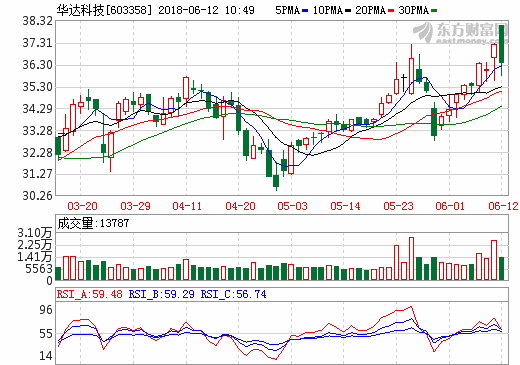Click the 96 RSI axis label
Screen dimensions: 520x365
tap(46, 310)
